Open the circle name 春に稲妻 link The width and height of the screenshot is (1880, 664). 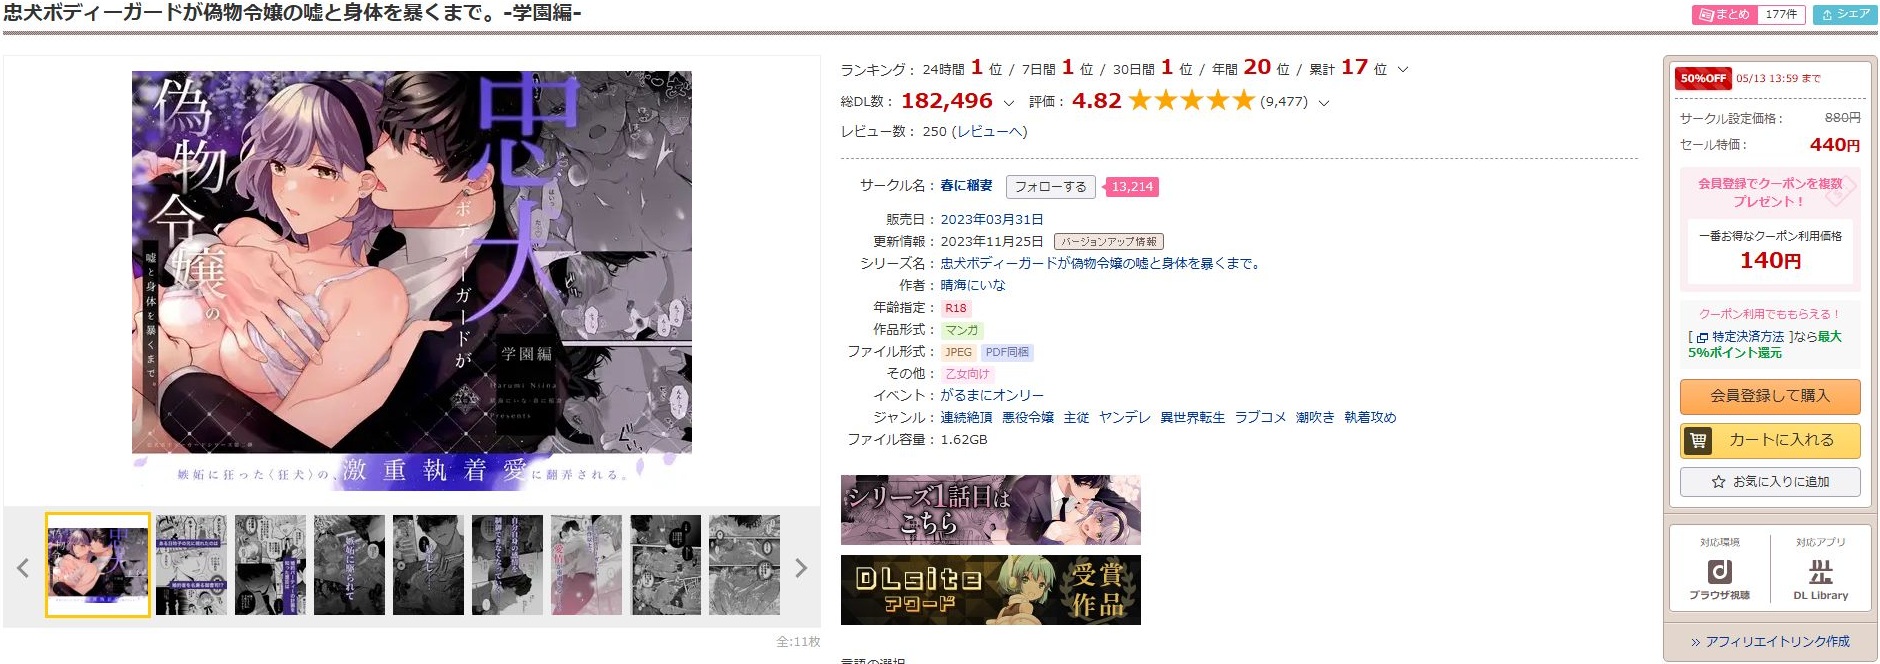pos(966,186)
